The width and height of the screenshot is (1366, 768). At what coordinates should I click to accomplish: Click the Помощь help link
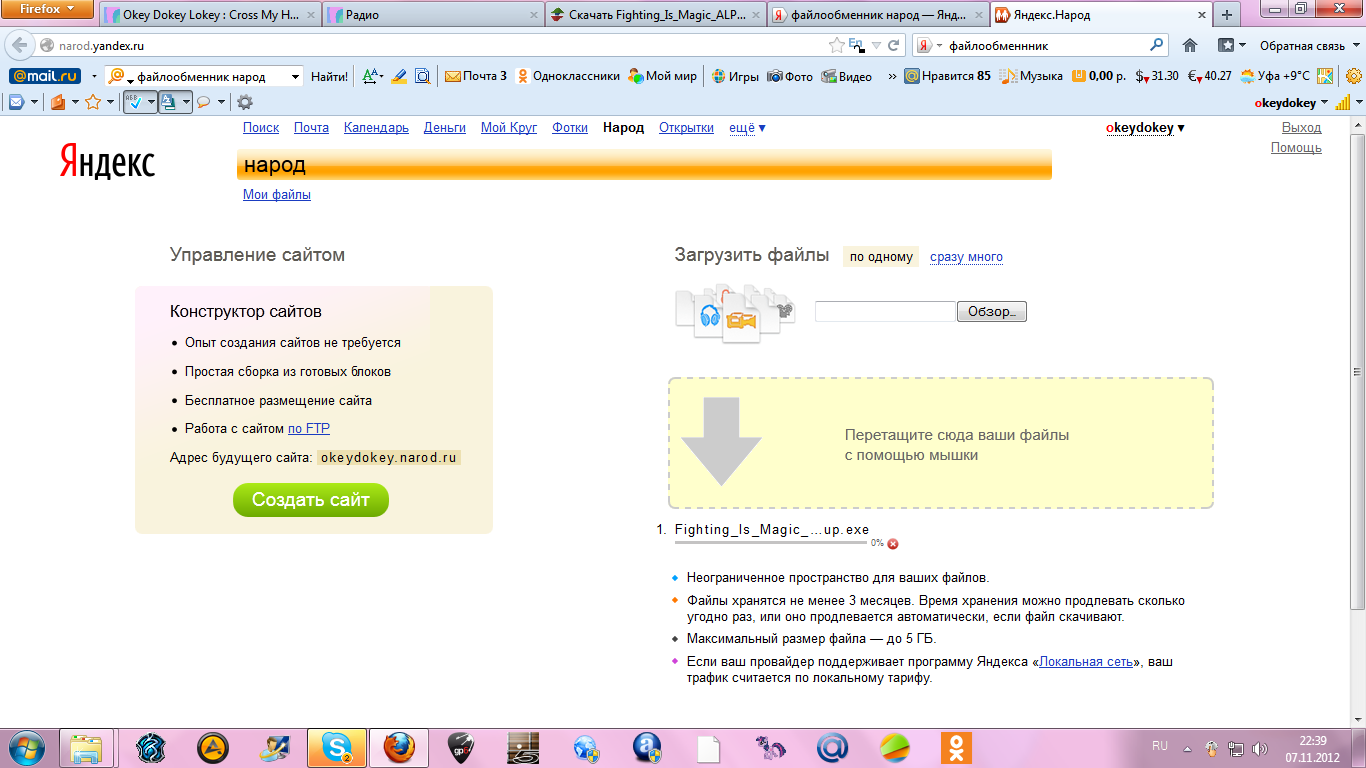coord(1296,148)
